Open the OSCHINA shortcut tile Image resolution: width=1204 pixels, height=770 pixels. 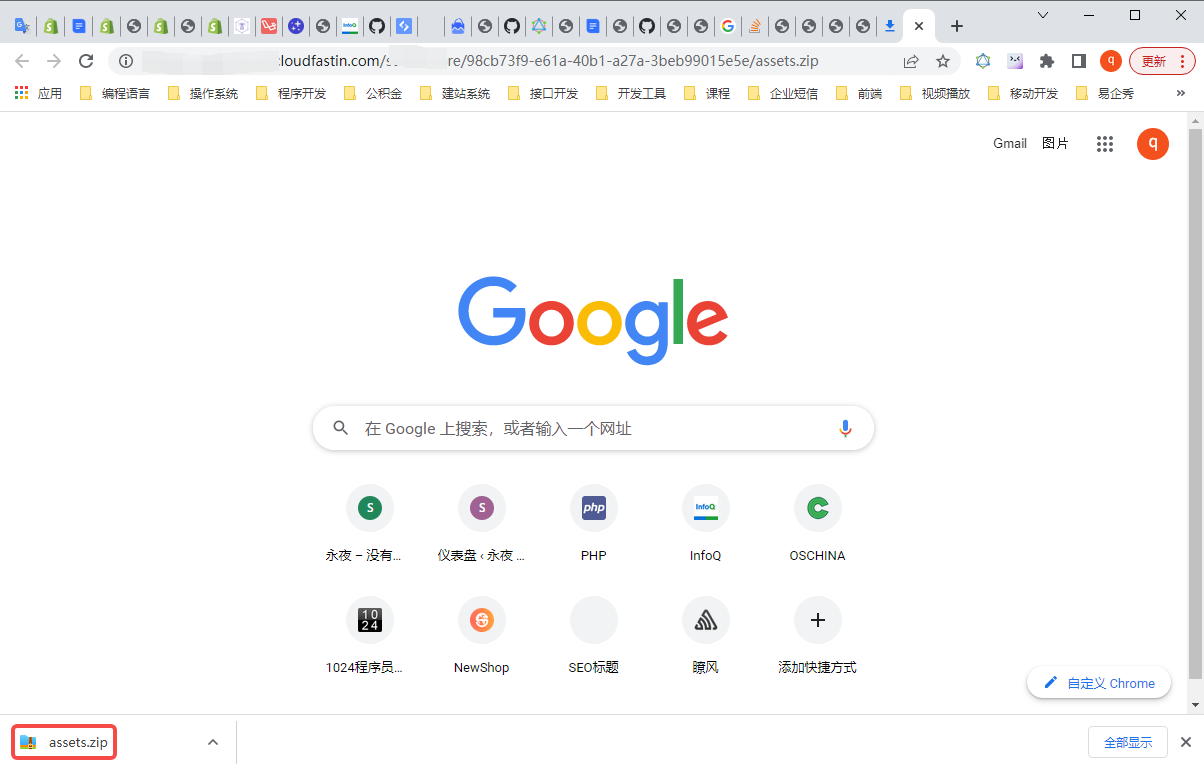click(x=818, y=526)
